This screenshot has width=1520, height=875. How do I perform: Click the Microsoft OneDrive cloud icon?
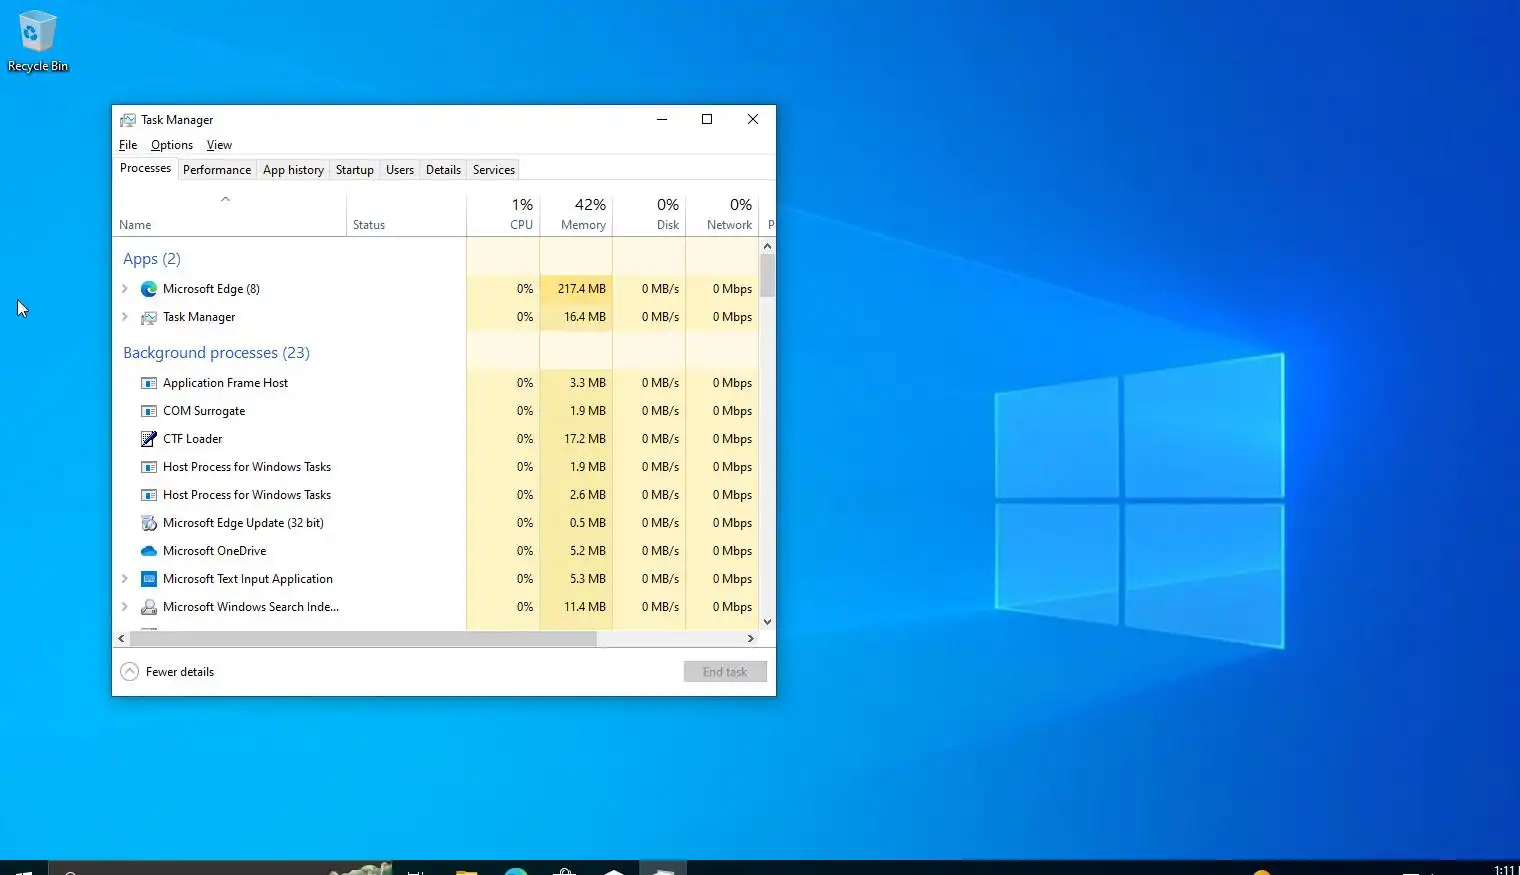(x=149, y=551)
